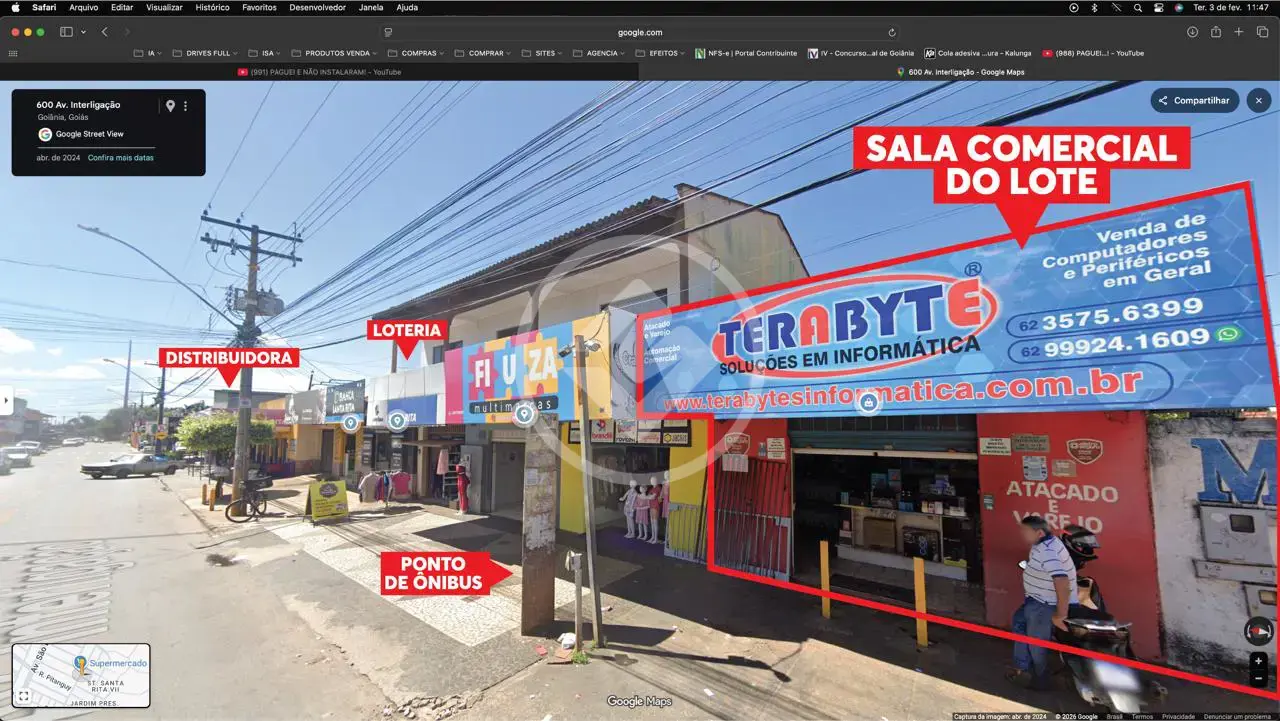Expand the IA bookmarks folder
The height and width of the screenshot is (721, 1280).
[x=149, y=53]
